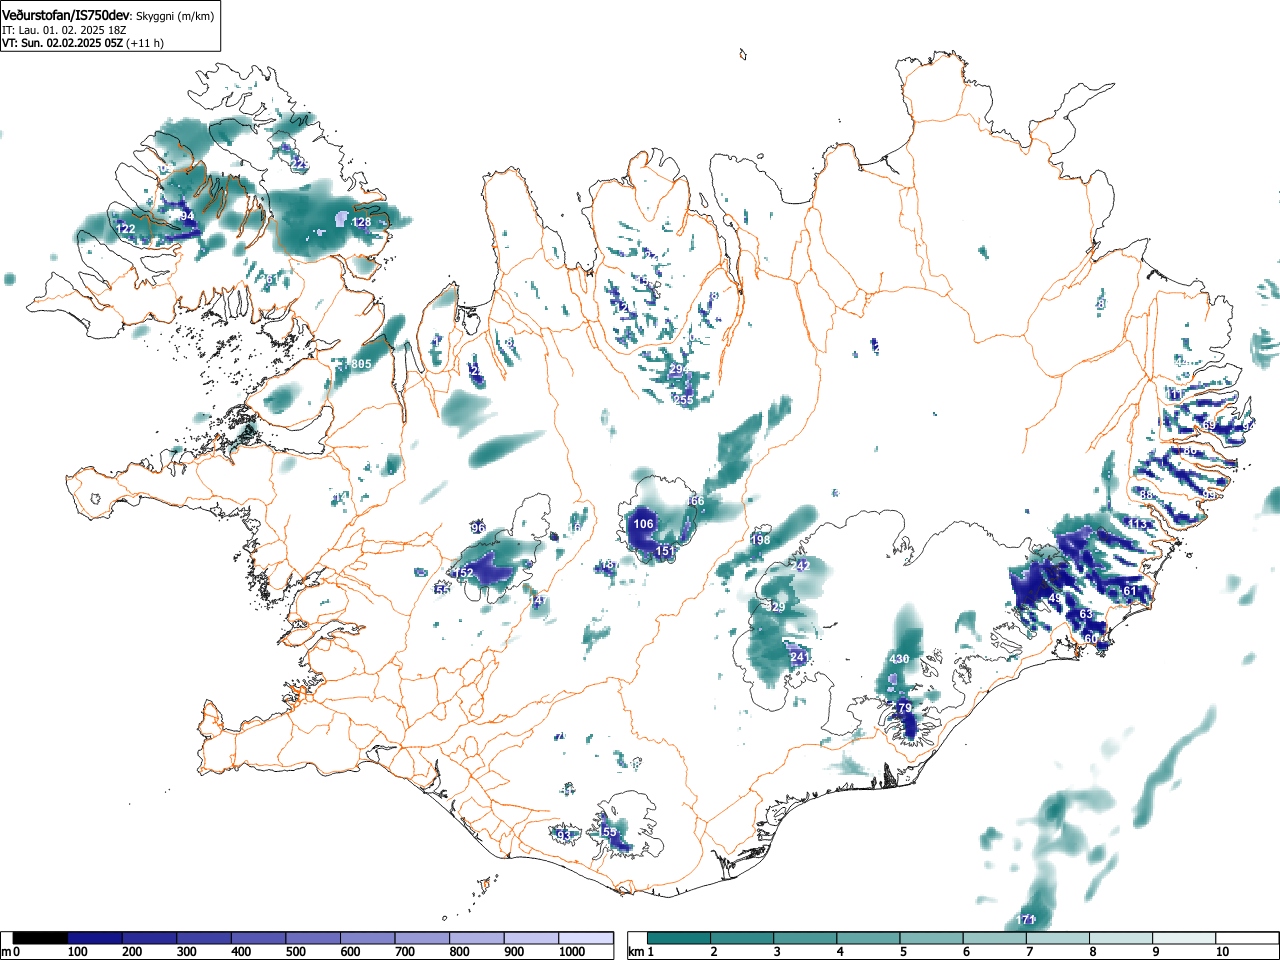Viewport: 1280px width, 960px height.
Task: Click the 500–600 m legend swatch
Action: [313, 938]
